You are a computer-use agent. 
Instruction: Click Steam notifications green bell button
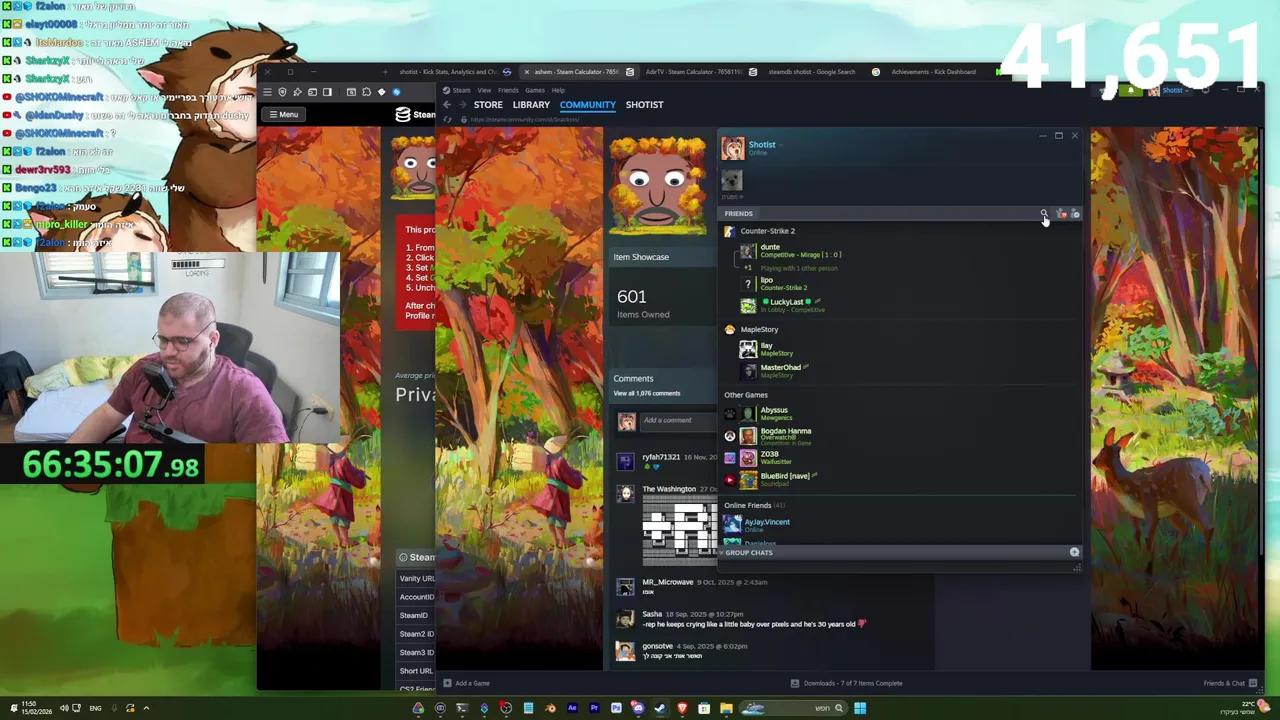(x=1131, y=90)
